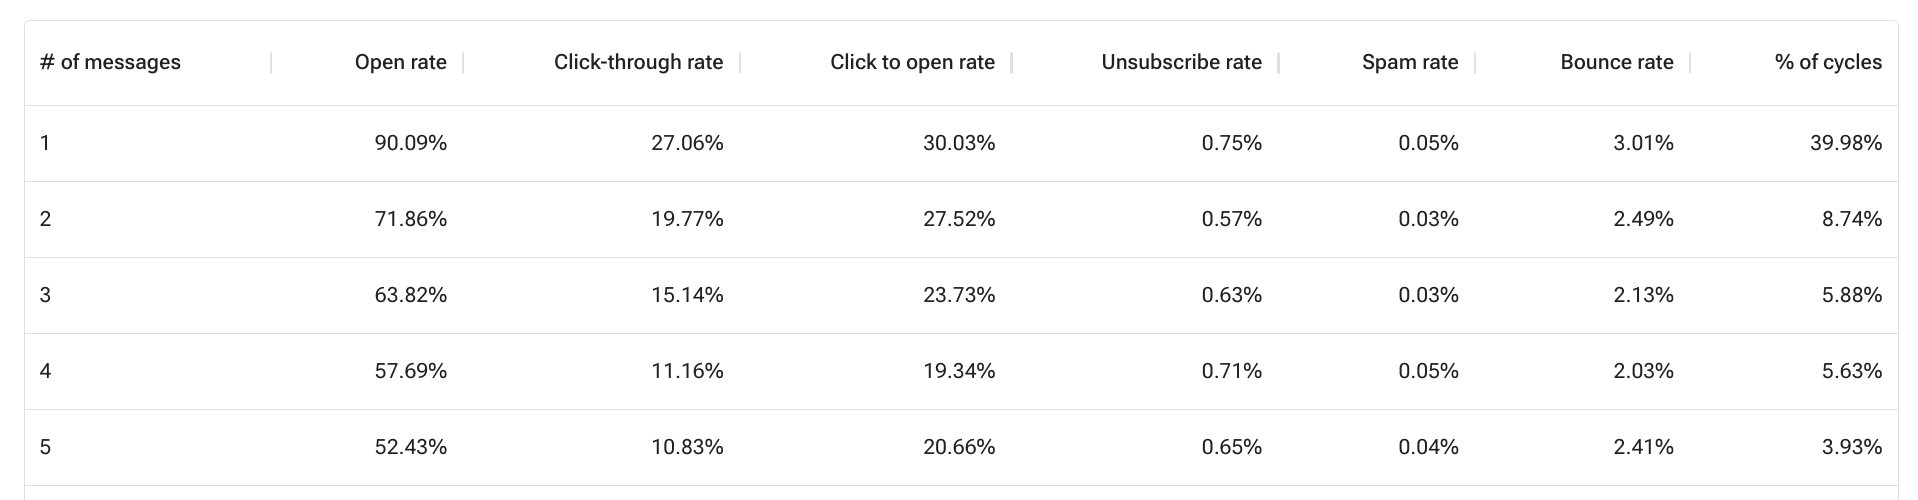The width and height of the screenshot is (1918, 500).
Task: Sort by '% of cycles' header
Action: (1828, 62)
